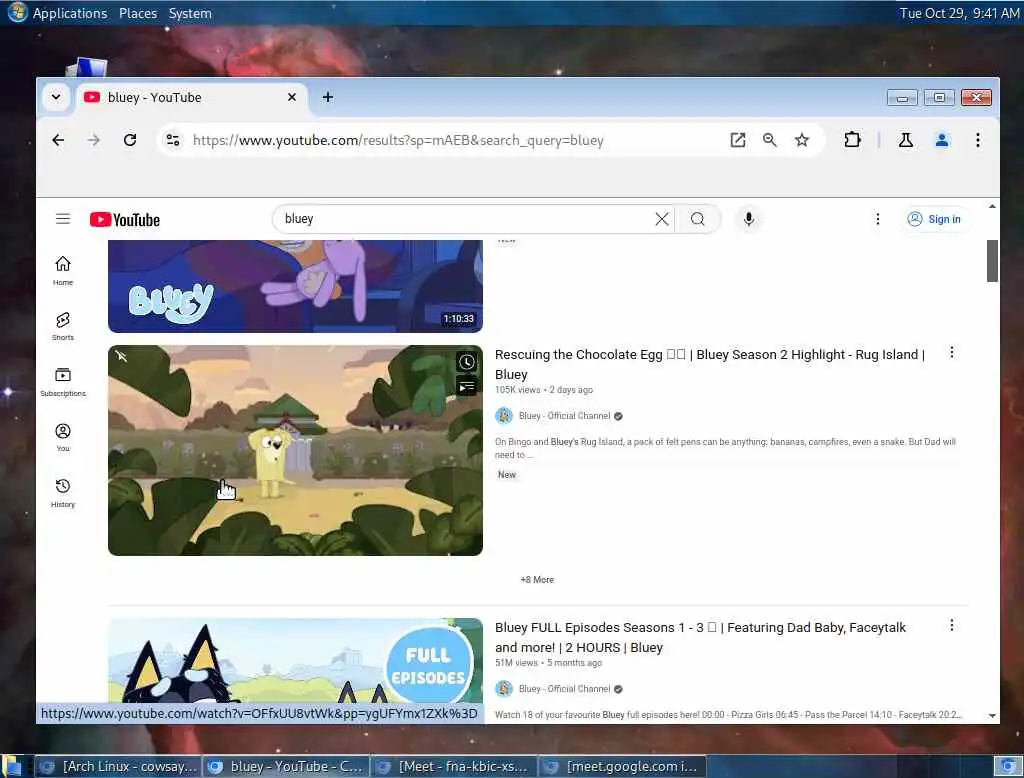
Task: Select the bluey - YouTube tab
Action: pyautogui.click(x=191, y=97)
